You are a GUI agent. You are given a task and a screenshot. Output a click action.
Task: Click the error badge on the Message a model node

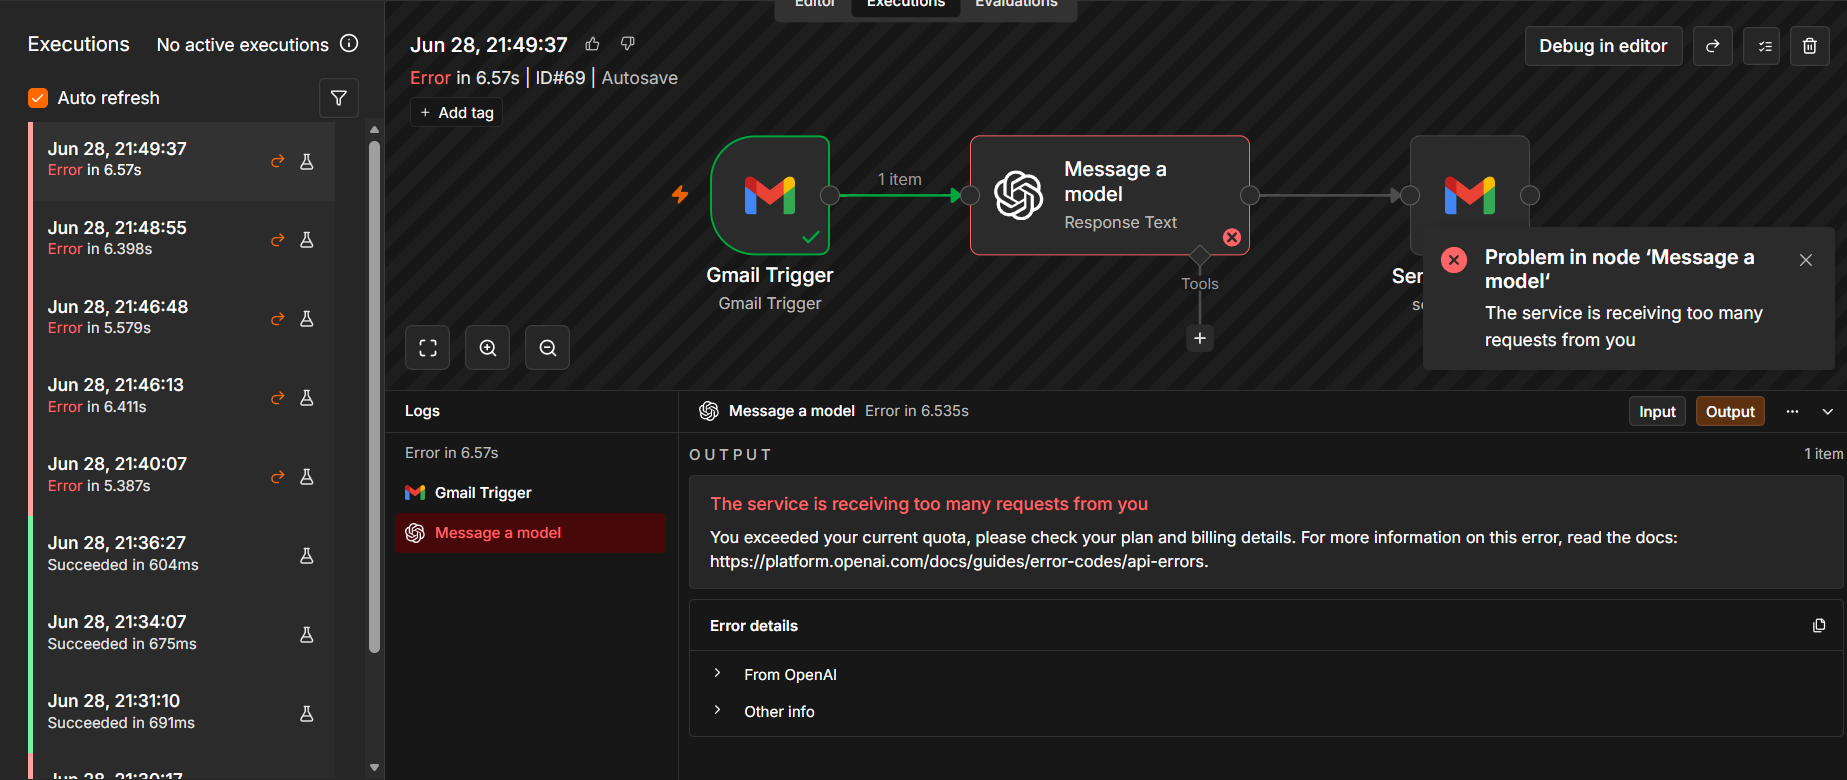[1232, 237]
